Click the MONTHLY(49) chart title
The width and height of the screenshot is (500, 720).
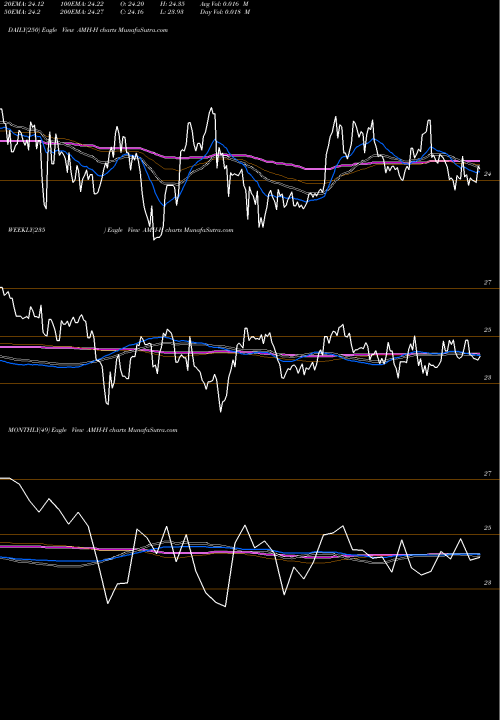(x=92, y=430)
